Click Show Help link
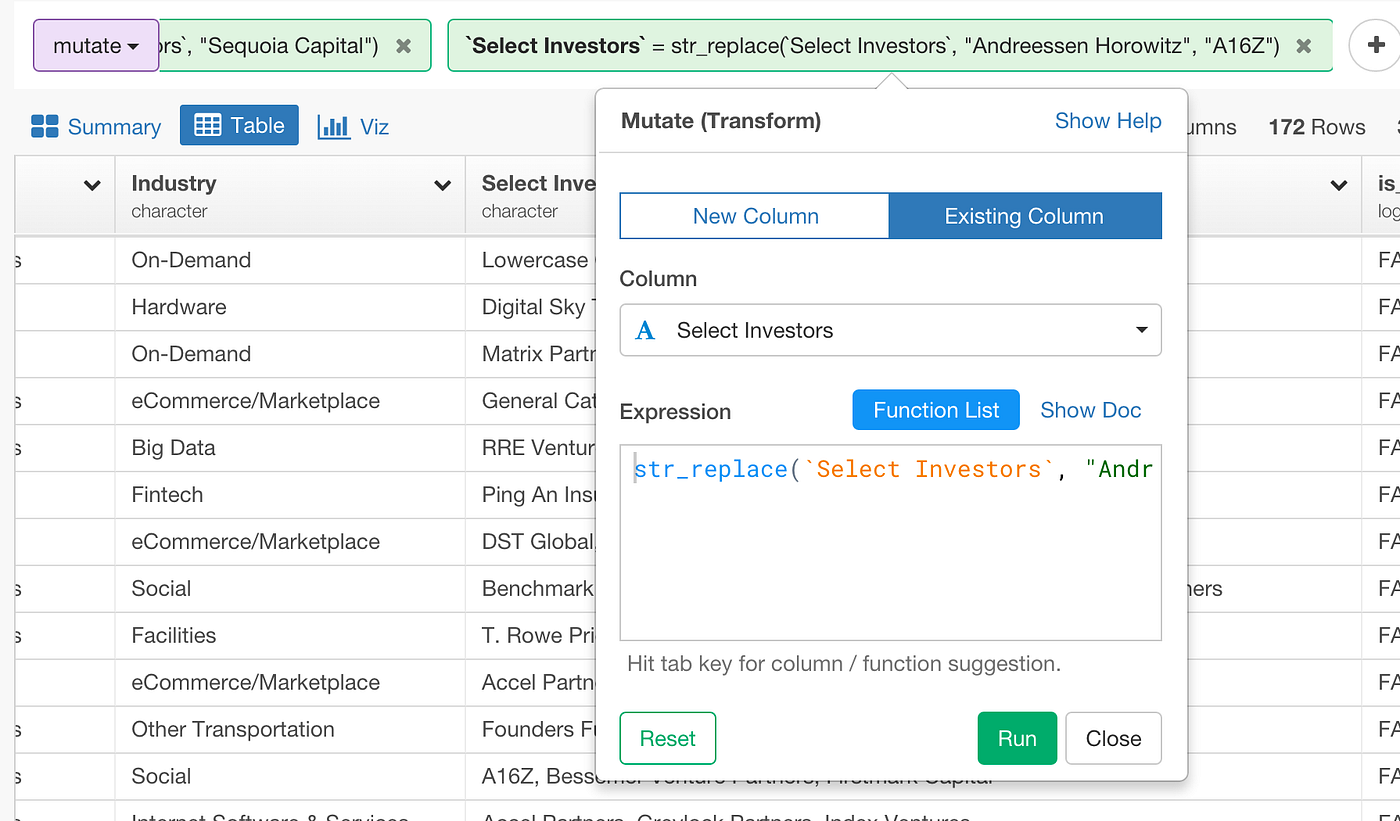Image resolution: width=1400 pixels, height=821 pixels. (x=1107, y=121)
